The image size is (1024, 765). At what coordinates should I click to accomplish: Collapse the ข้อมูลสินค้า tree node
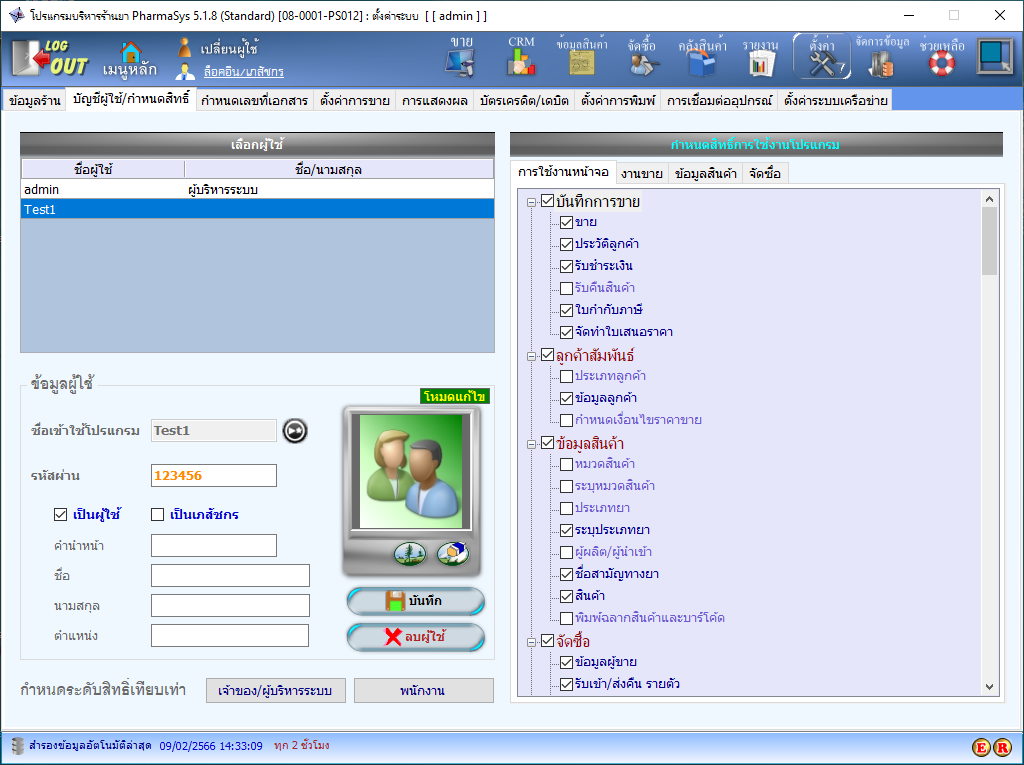532,445
